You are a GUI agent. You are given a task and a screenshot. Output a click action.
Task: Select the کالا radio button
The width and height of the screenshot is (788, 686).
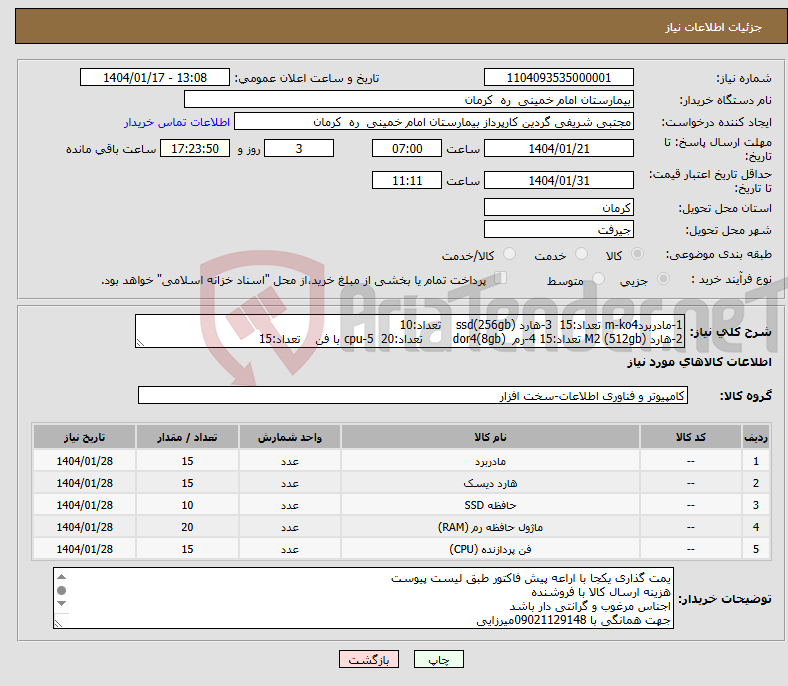pyautogui.click(x=637, y=254)
